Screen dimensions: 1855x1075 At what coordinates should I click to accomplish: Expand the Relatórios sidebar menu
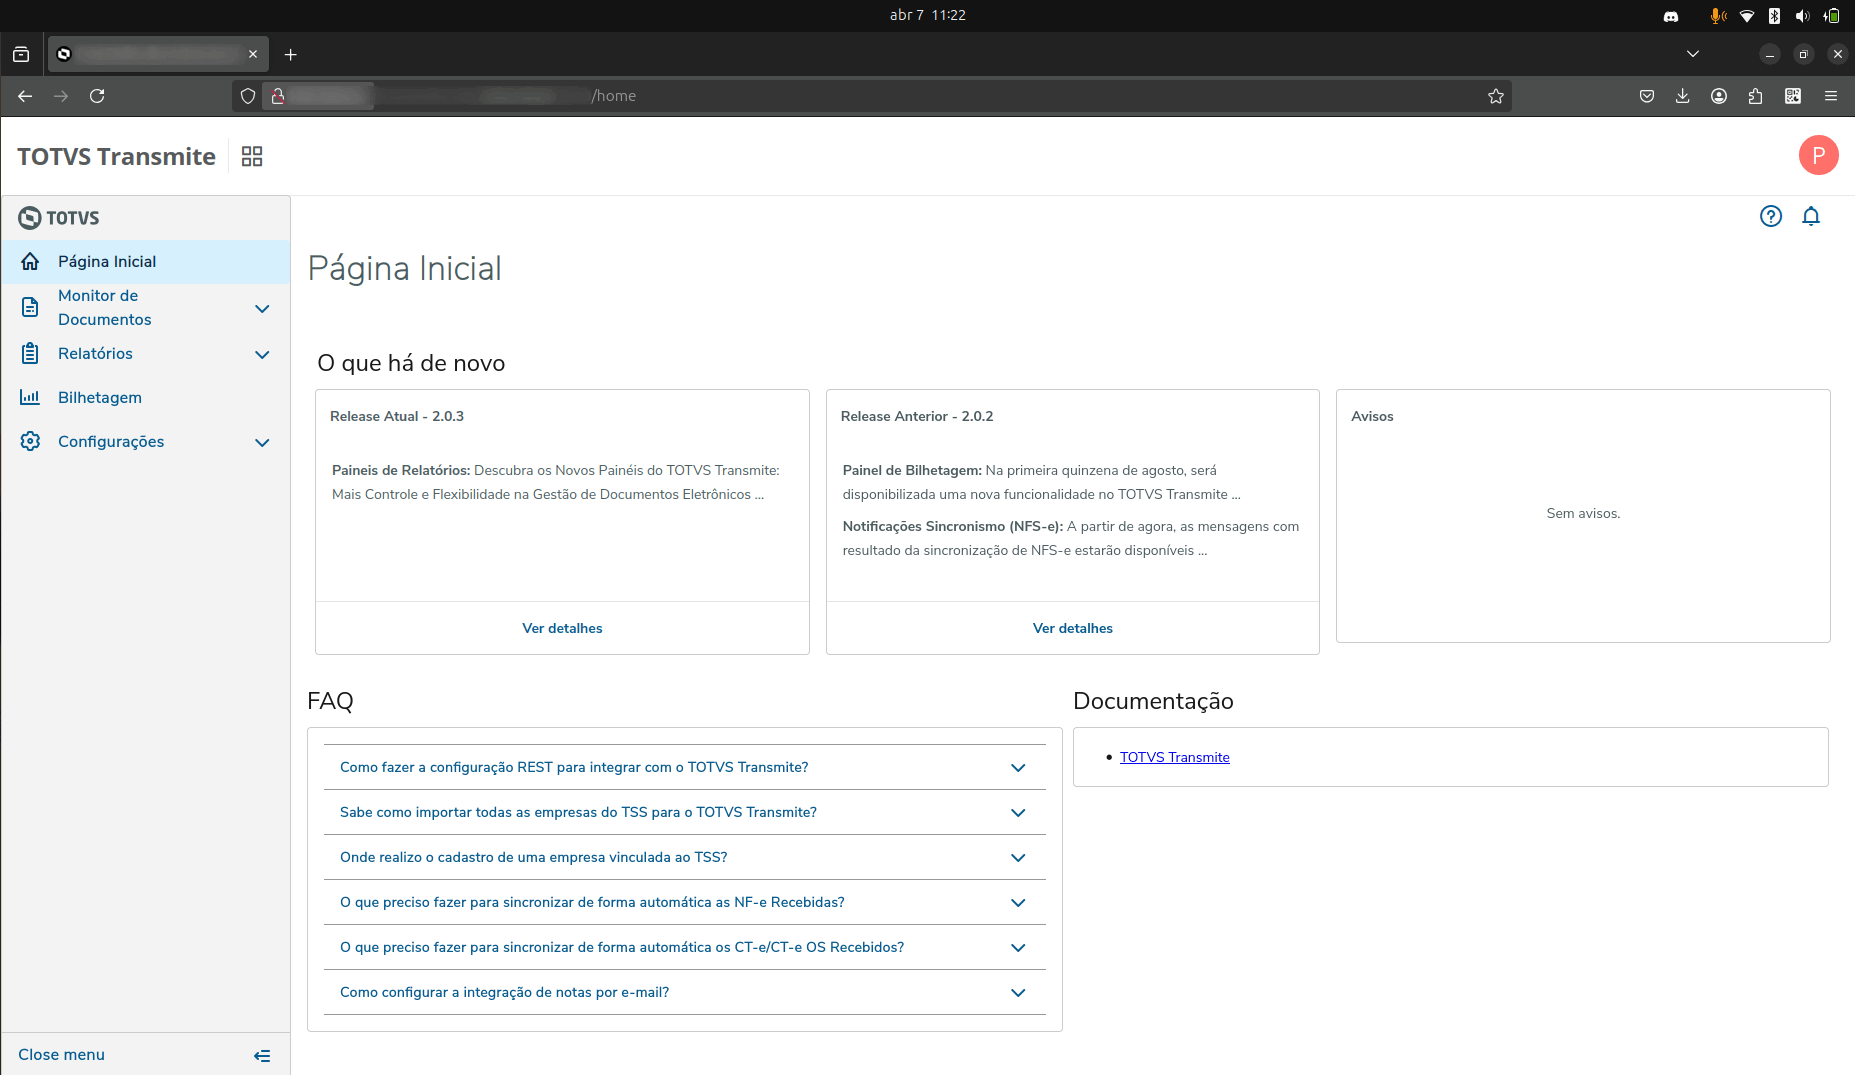click(262, 355)
